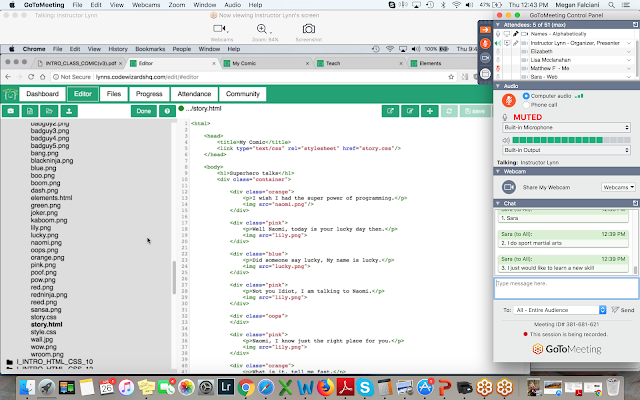The height and width of the screenshot is (400, 640).
Task: Click the first open-in-new-window icon button
Action: point(390,111)
